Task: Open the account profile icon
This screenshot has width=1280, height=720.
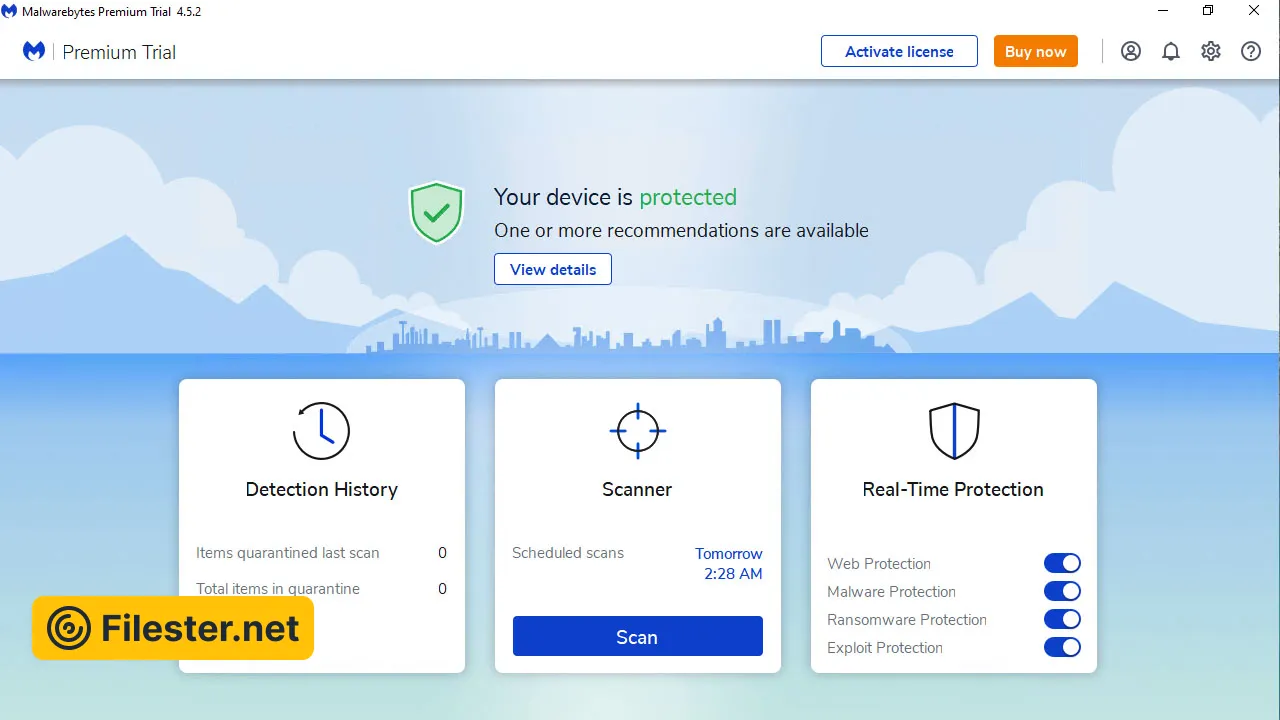Action: 1131,52
